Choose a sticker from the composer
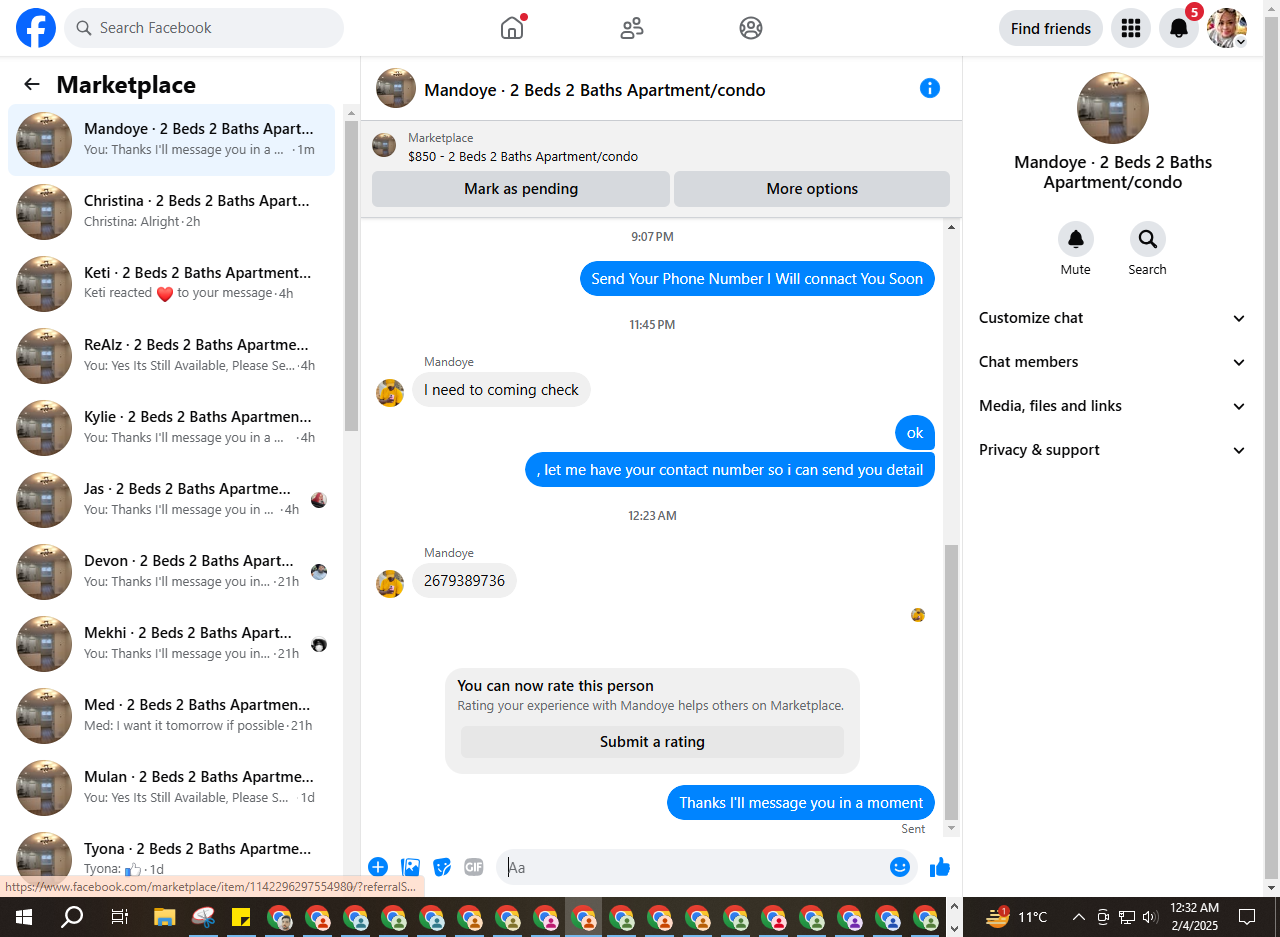This screenshot has width=1280, height=937. tap(442, 867)
